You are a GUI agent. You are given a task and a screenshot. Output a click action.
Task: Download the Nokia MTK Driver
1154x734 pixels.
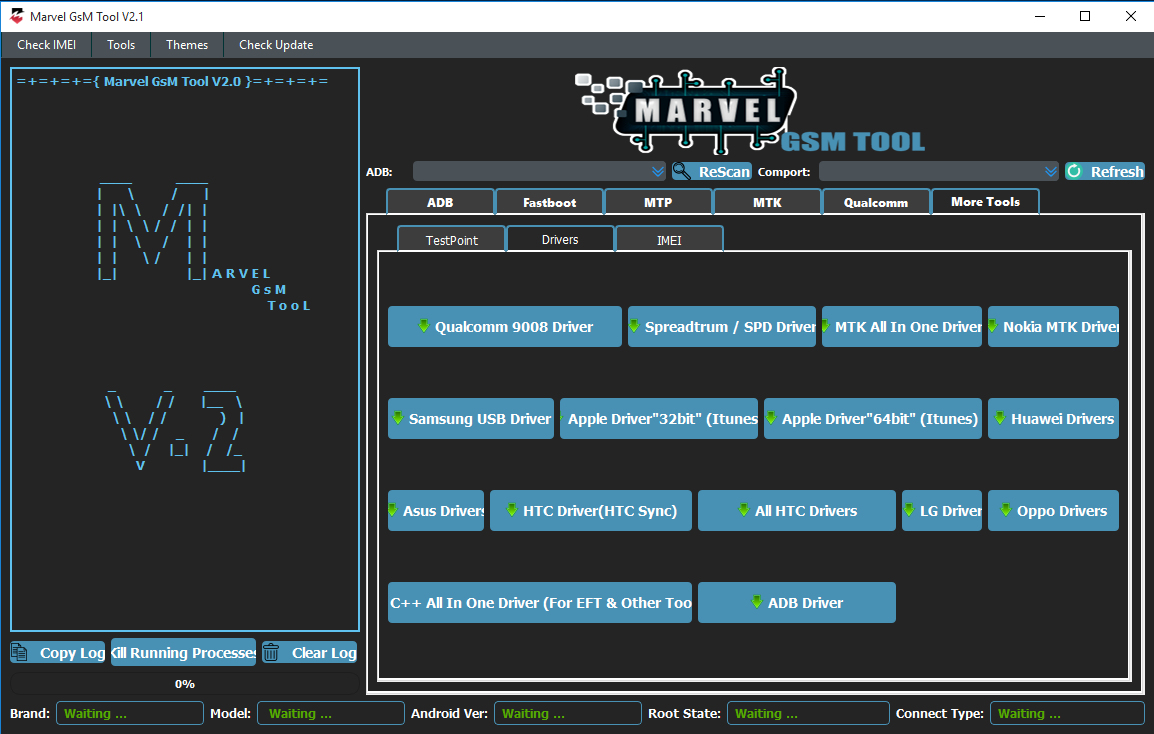[x=1053, y=327]
